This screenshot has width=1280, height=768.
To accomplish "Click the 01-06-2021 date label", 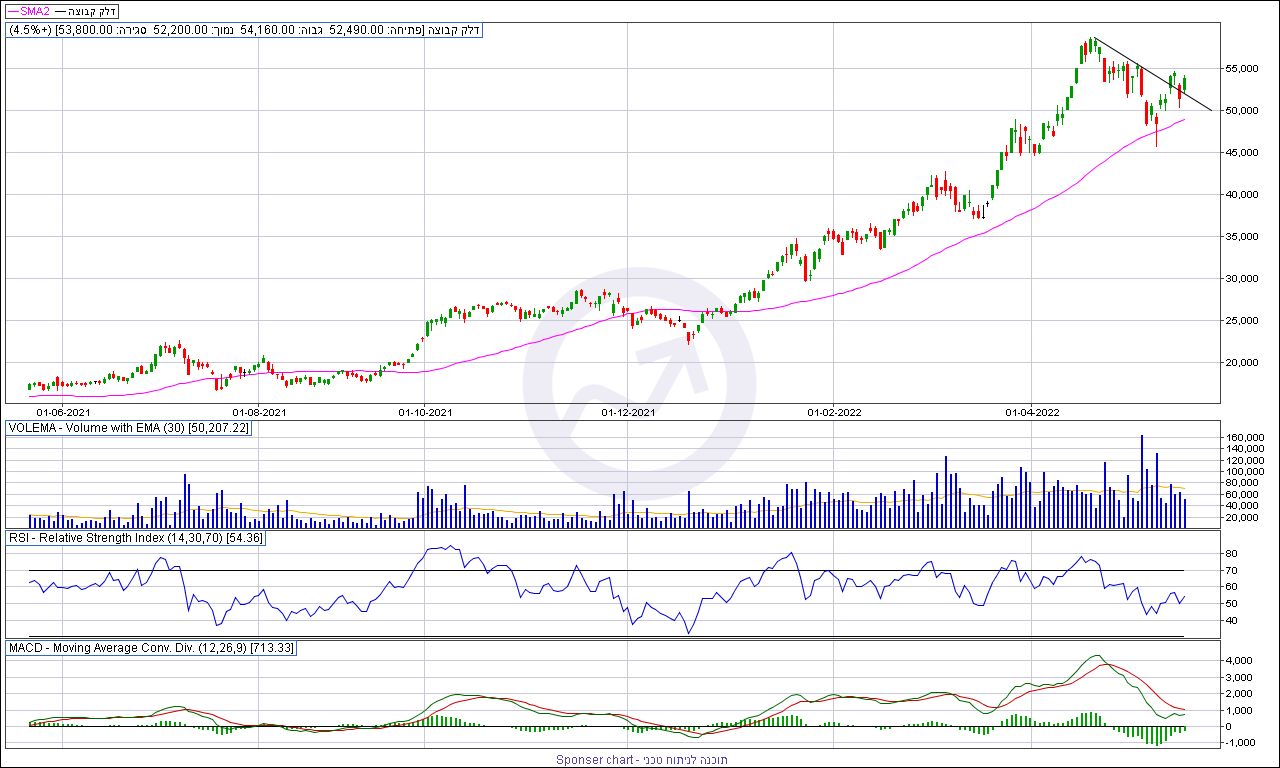I will tap(63, 411).
